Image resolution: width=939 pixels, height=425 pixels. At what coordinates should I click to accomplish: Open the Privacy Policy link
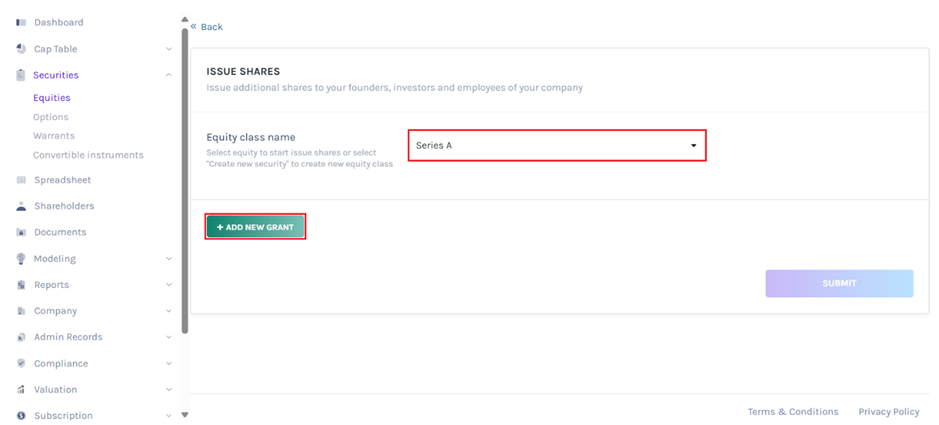[x=888, y=412]
